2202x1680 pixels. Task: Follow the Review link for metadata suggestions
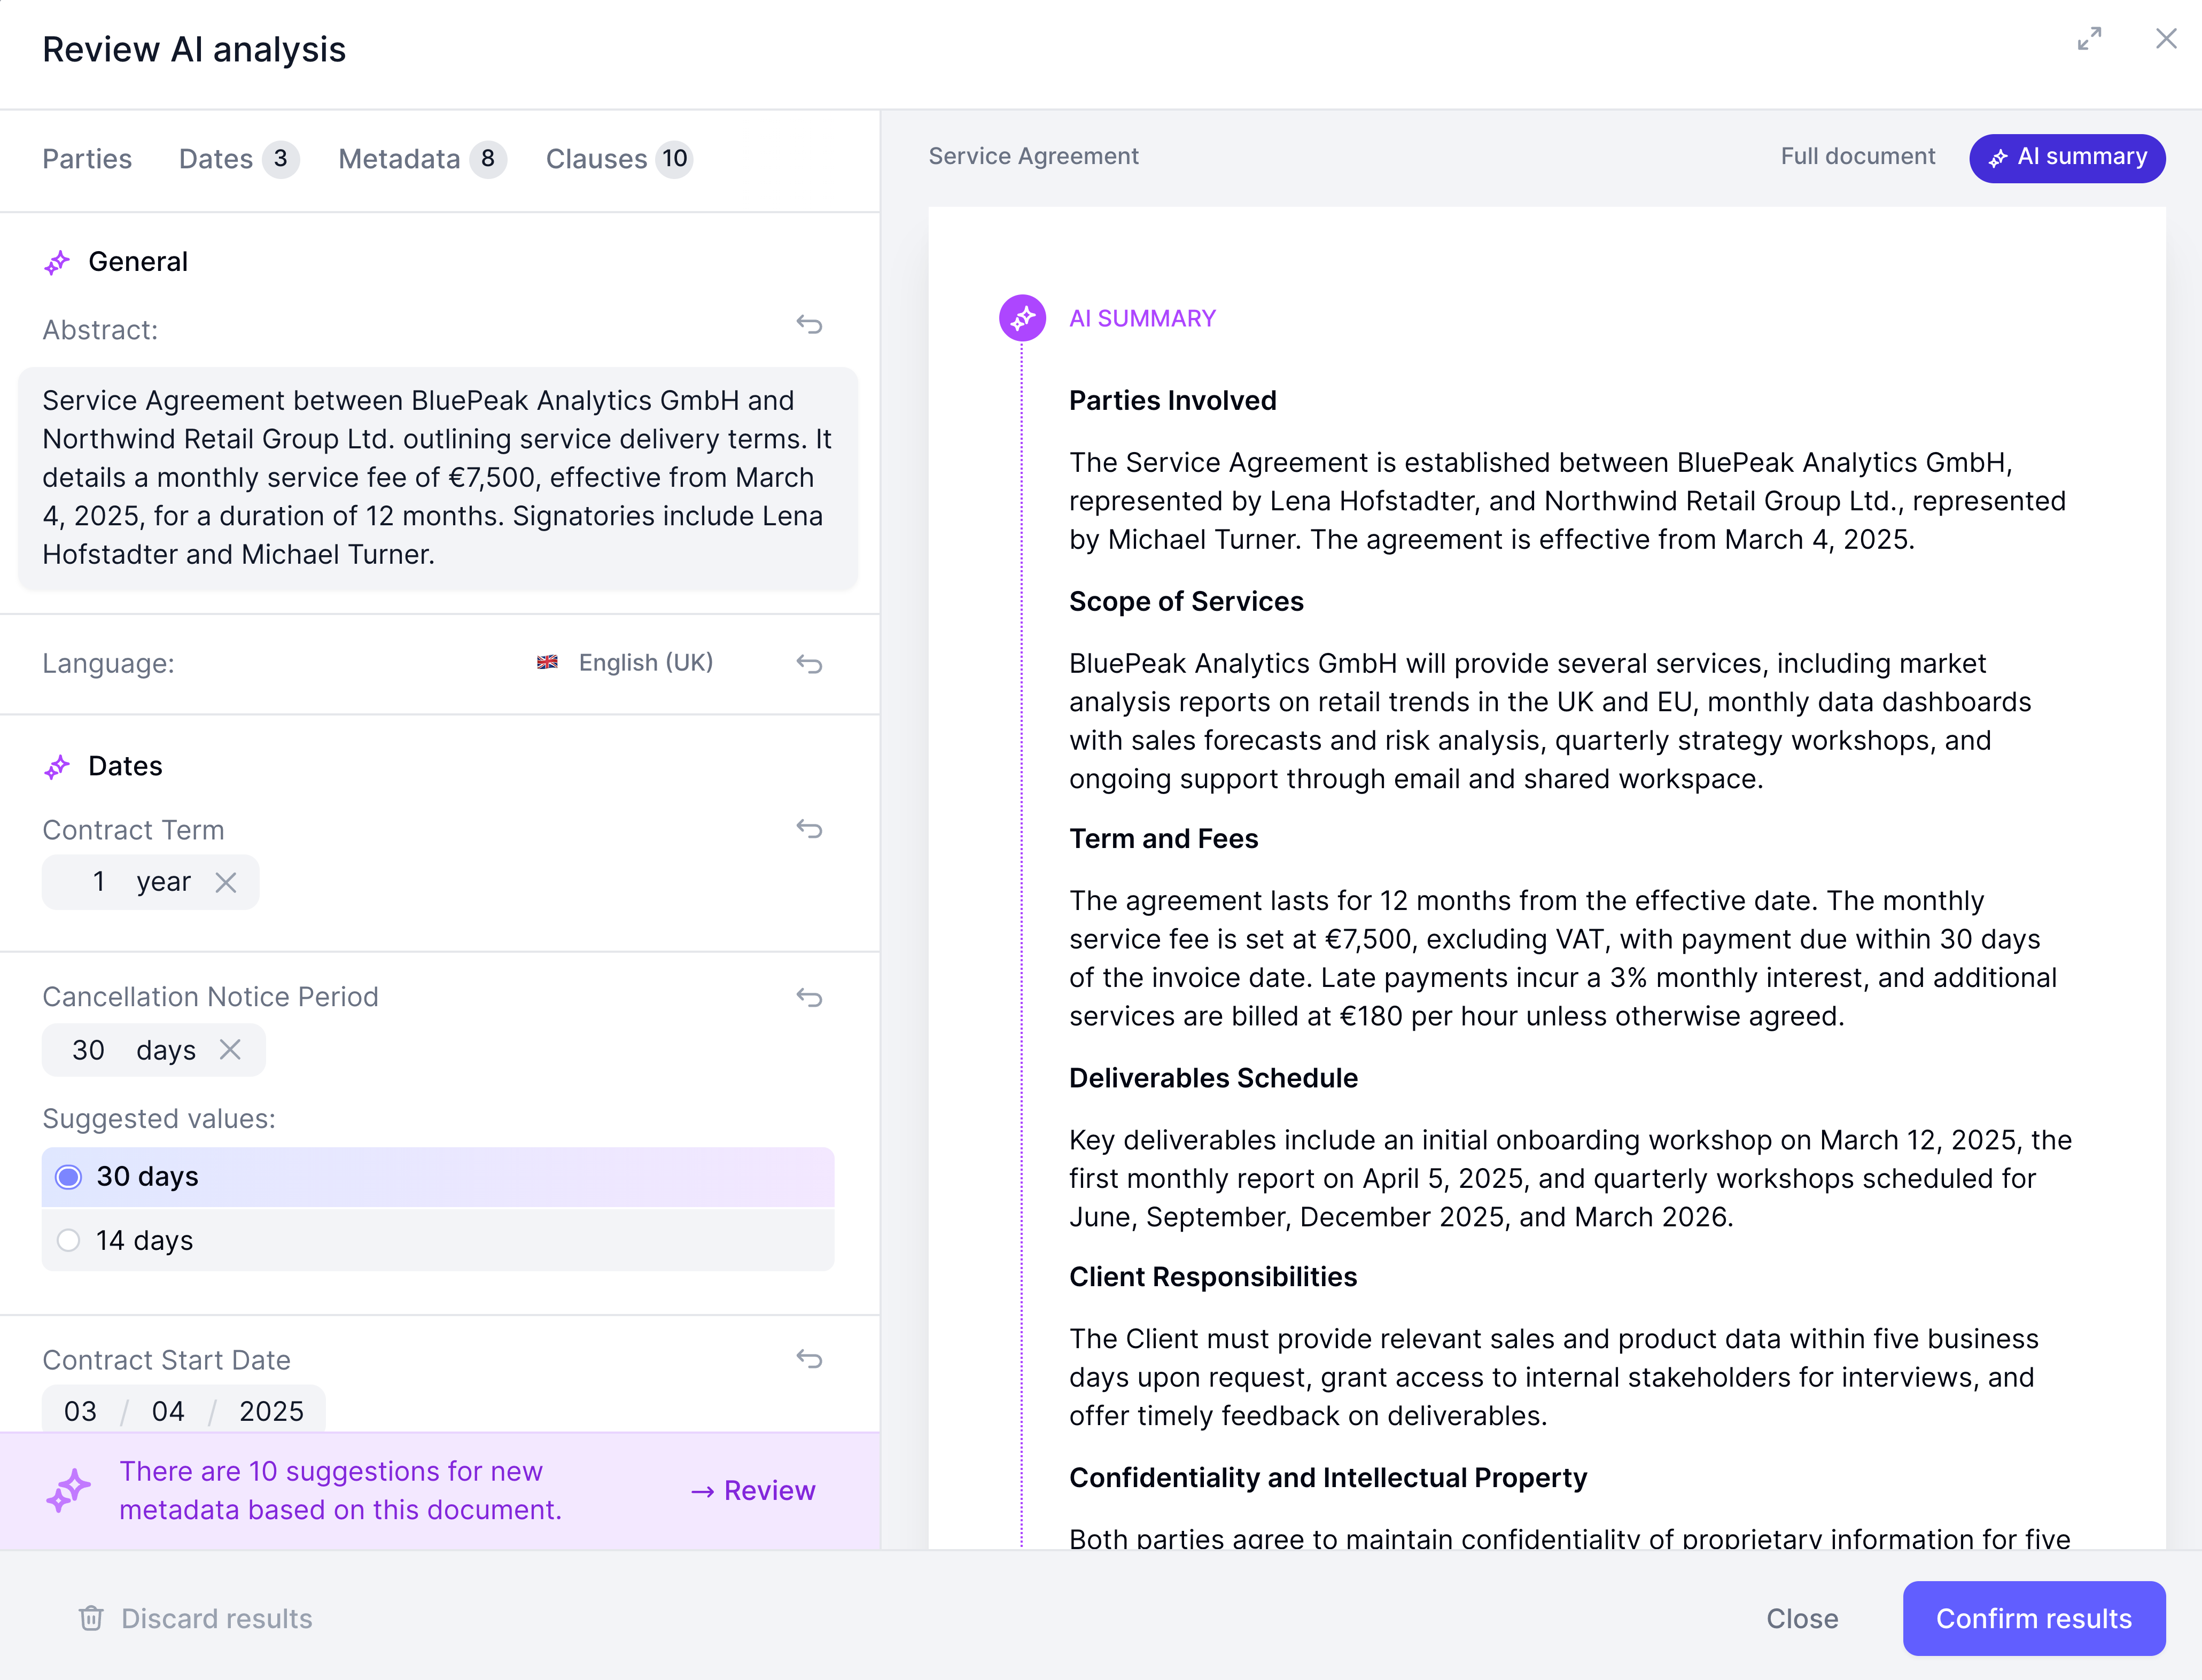(x=752, y=1490)
